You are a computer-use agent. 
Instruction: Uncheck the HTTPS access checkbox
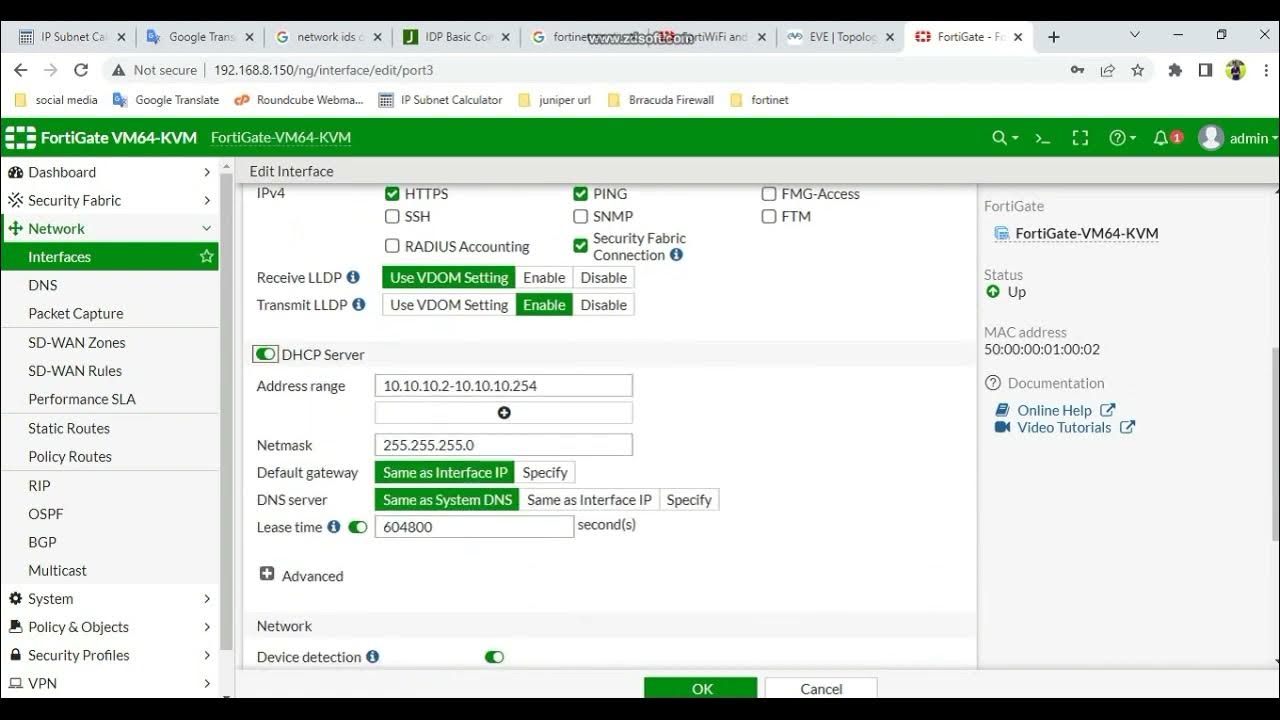392,194
